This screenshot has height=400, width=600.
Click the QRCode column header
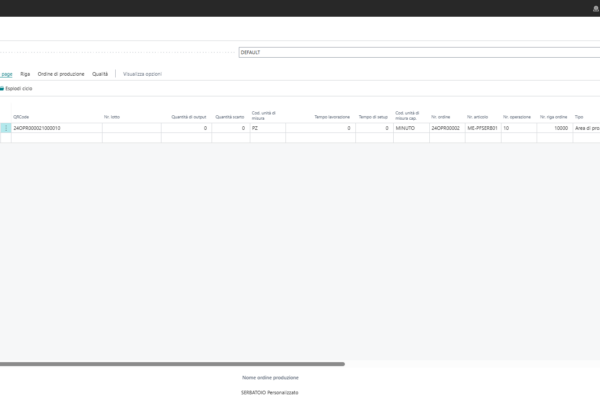(x=21, y=117)
